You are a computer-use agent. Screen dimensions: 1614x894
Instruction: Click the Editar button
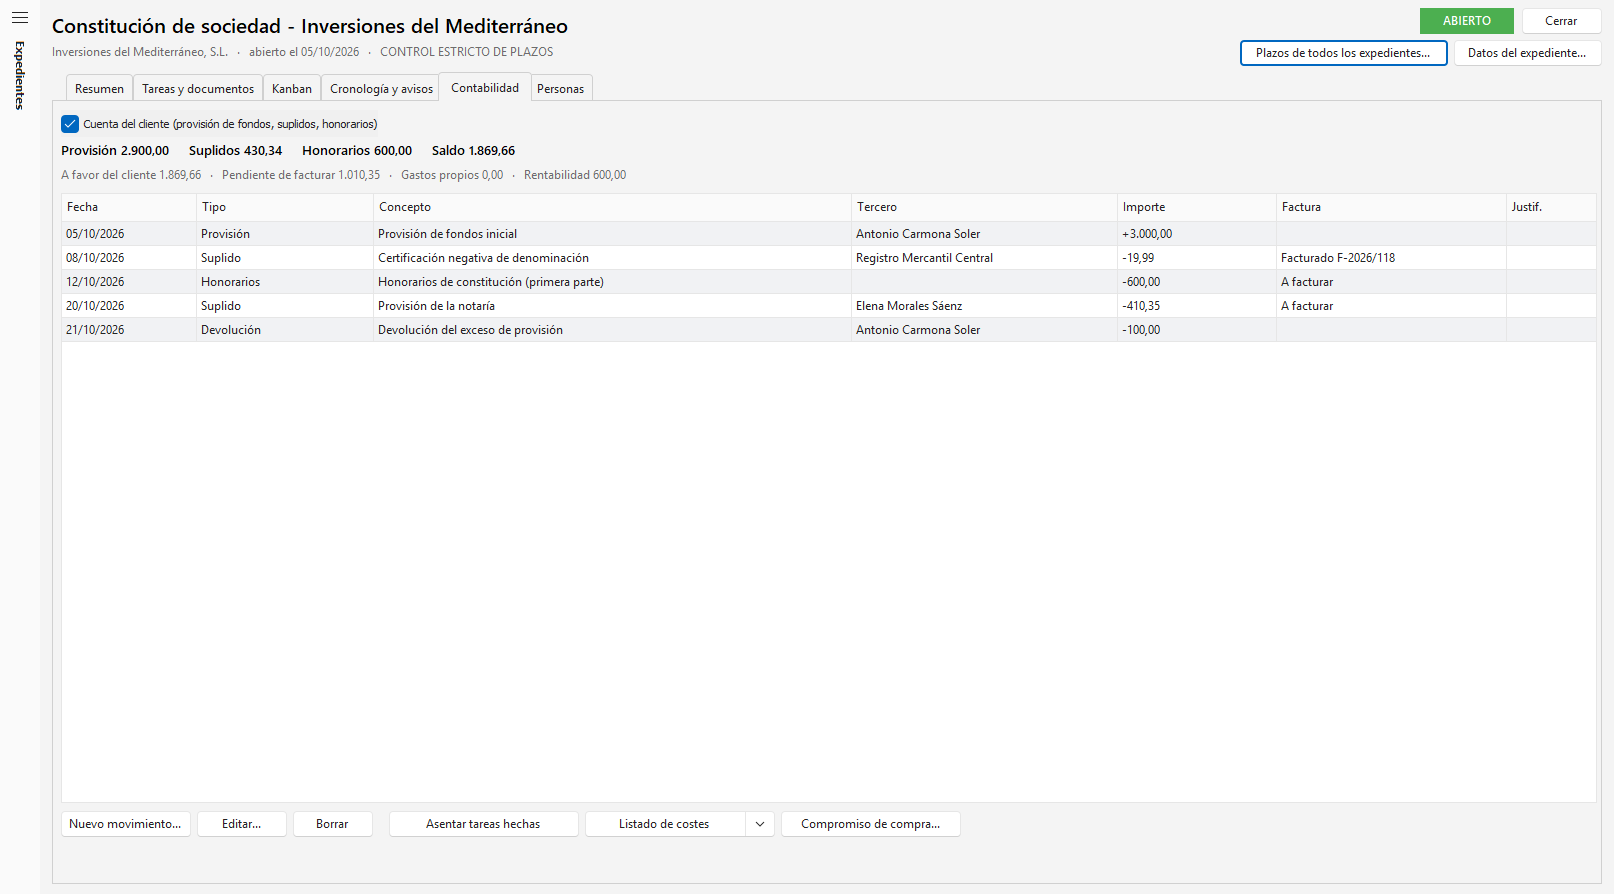click(241, 824)
